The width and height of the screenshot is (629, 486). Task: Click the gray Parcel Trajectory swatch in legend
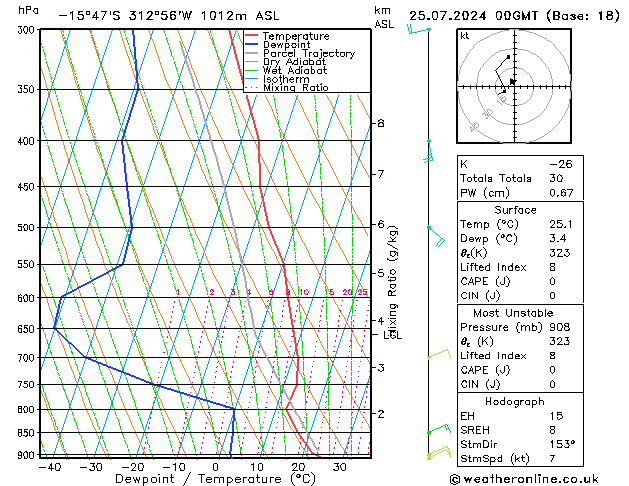252,53
